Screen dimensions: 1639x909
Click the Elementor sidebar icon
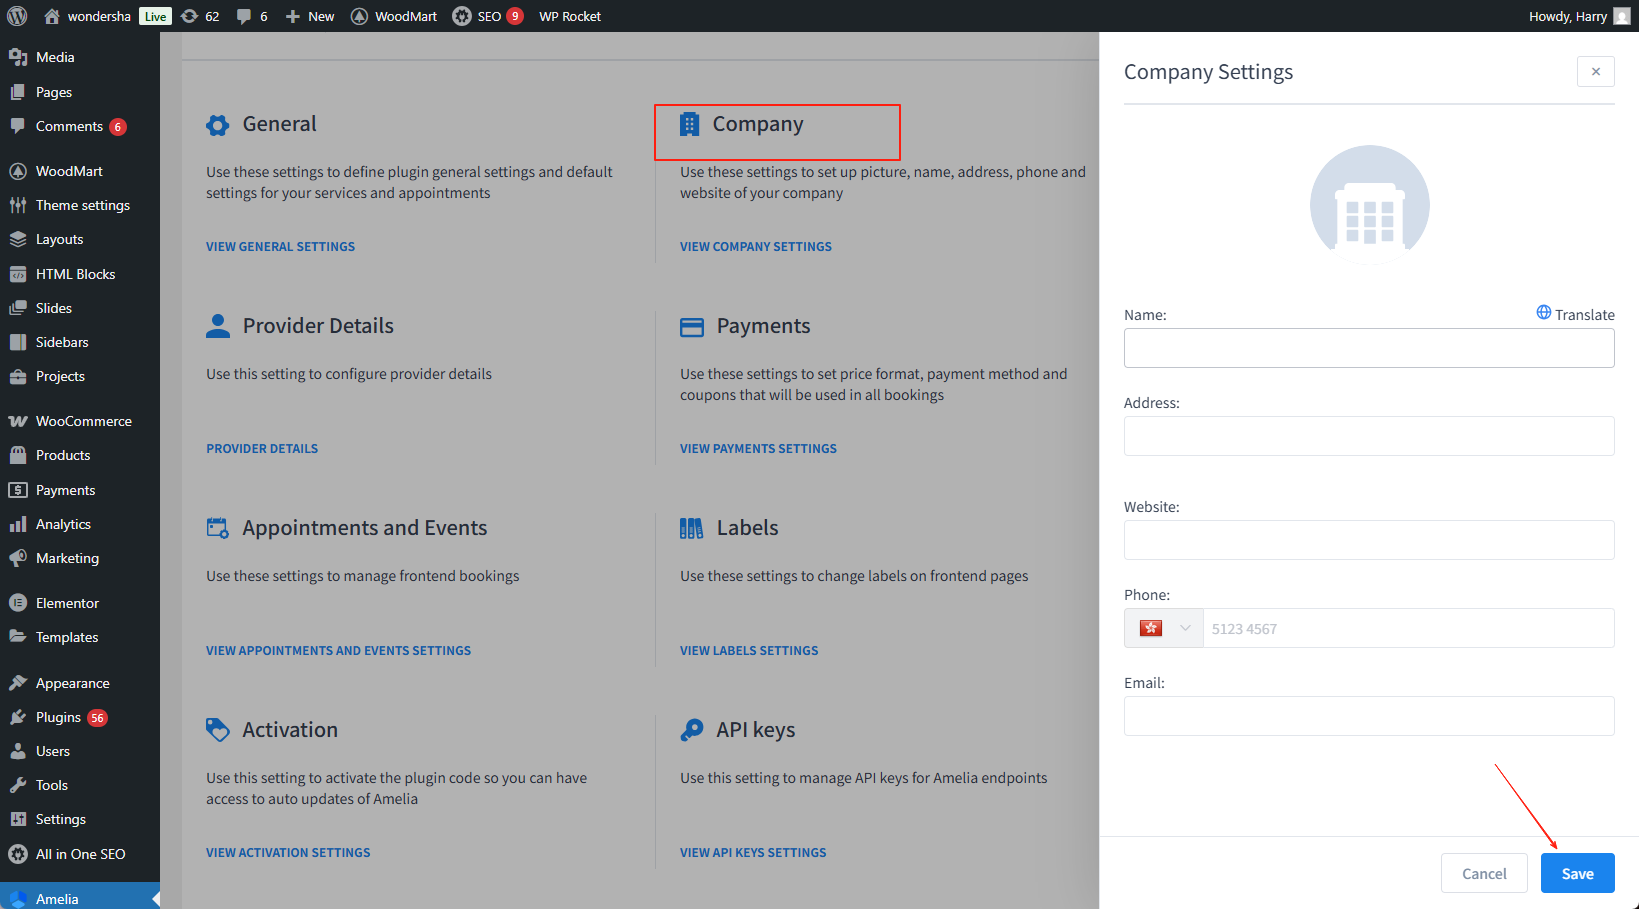(x=18, y=603)
